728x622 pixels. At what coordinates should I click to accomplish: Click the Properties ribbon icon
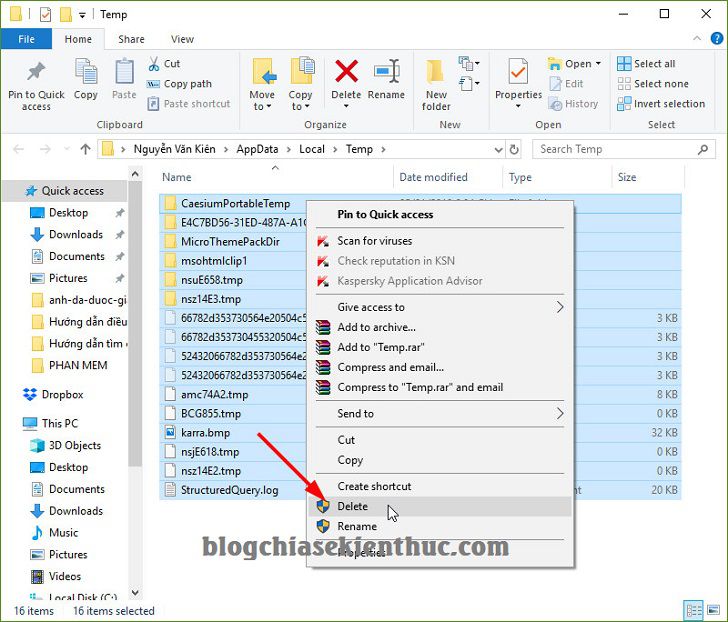(x=518, y=72)
